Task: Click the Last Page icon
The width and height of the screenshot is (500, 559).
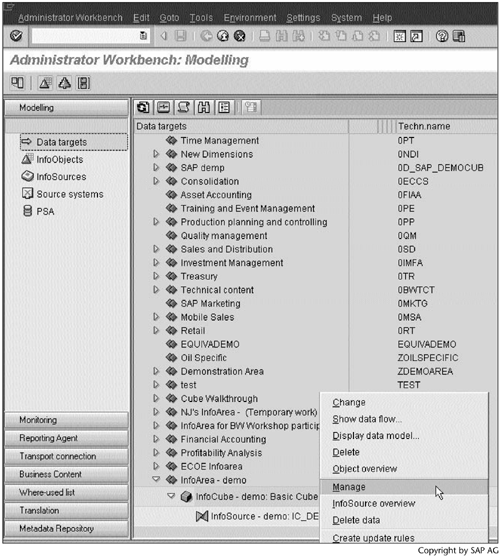Action: point(374,36)
